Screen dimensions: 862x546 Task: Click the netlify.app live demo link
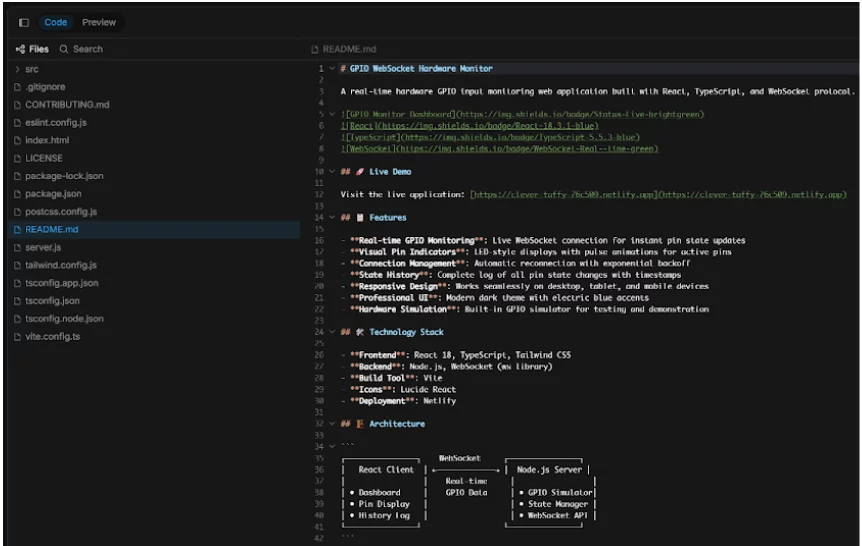click(x=658, y=195)
